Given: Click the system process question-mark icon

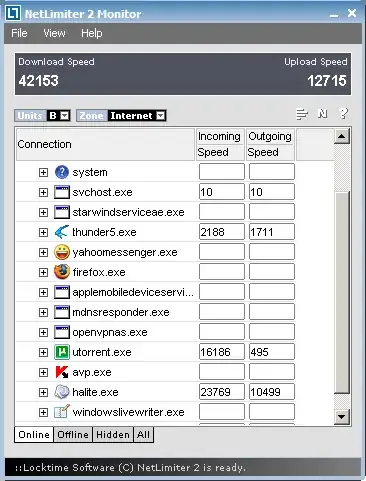Looking at the screenshot, I should 62,172.
